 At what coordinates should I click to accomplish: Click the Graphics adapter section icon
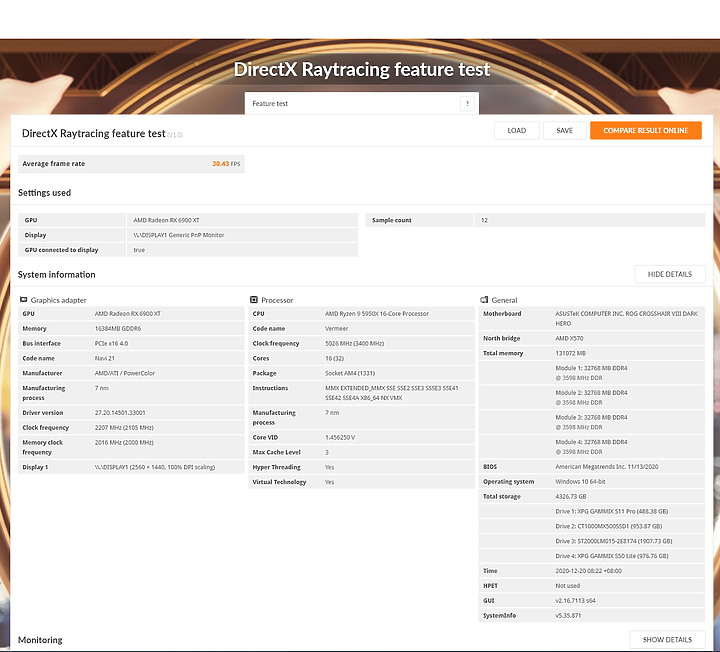[x=23, y=300]
